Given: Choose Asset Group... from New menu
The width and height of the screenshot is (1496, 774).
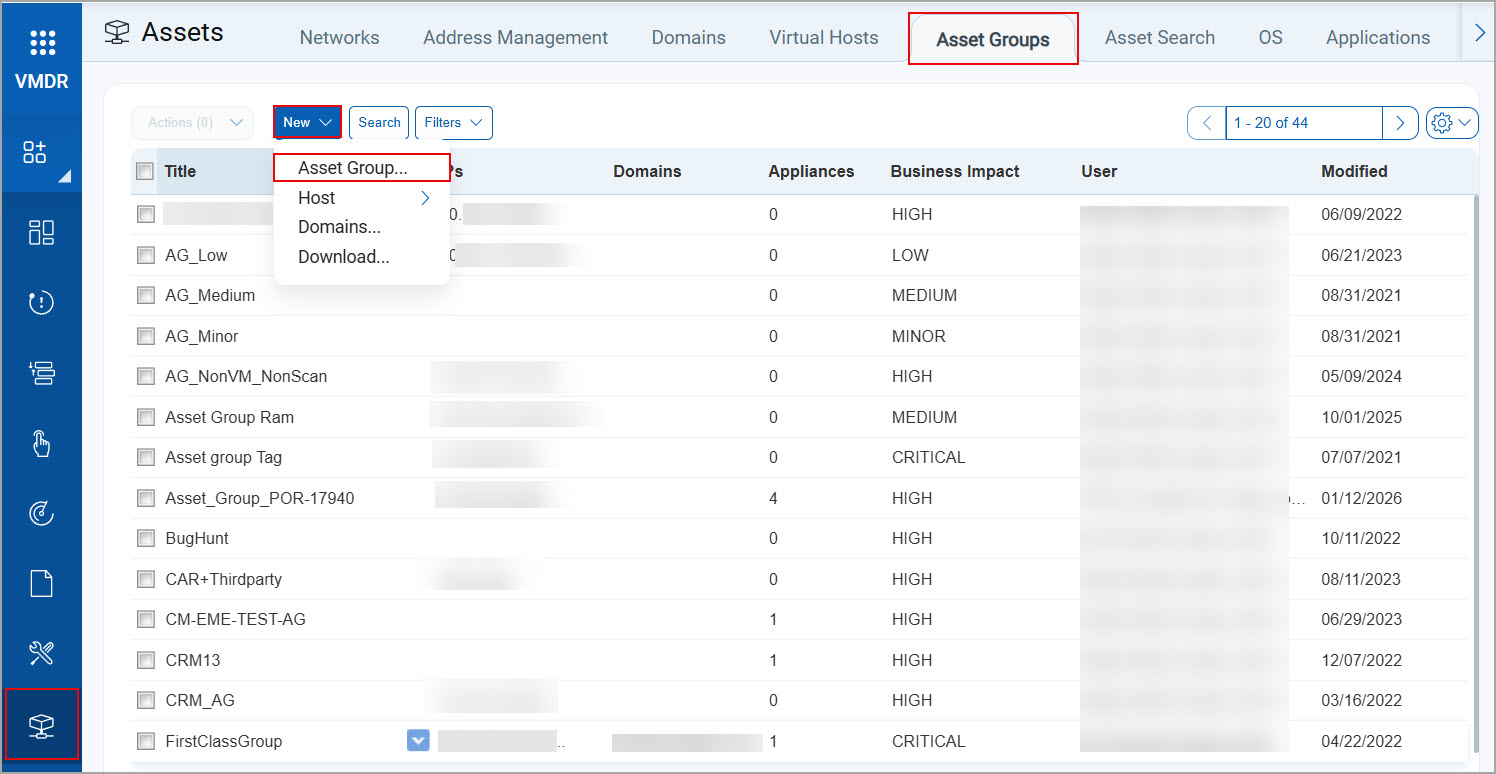Looking at the screenshot, I should 352,168.
